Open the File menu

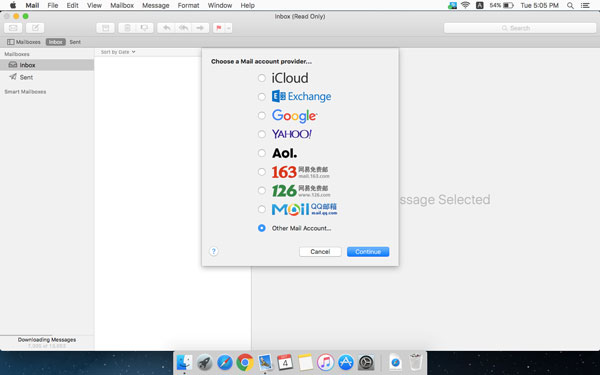coord(53,5)
